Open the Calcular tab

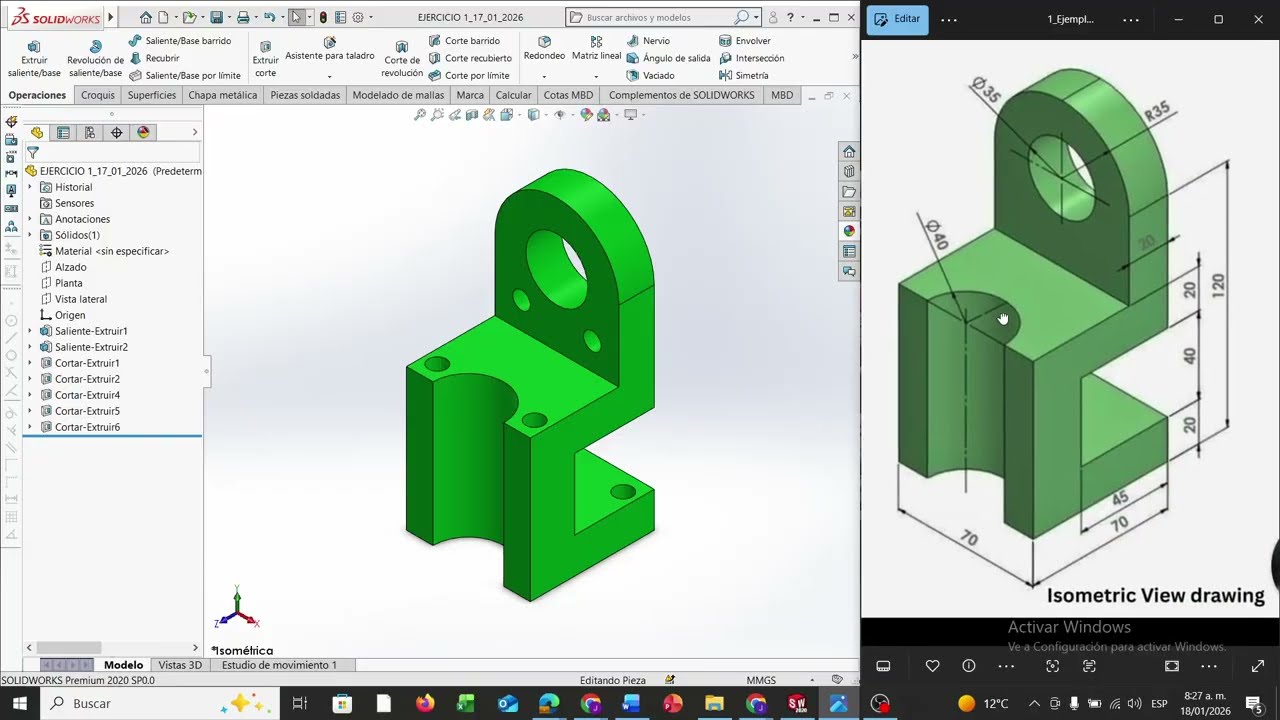(x=513, y=95)
